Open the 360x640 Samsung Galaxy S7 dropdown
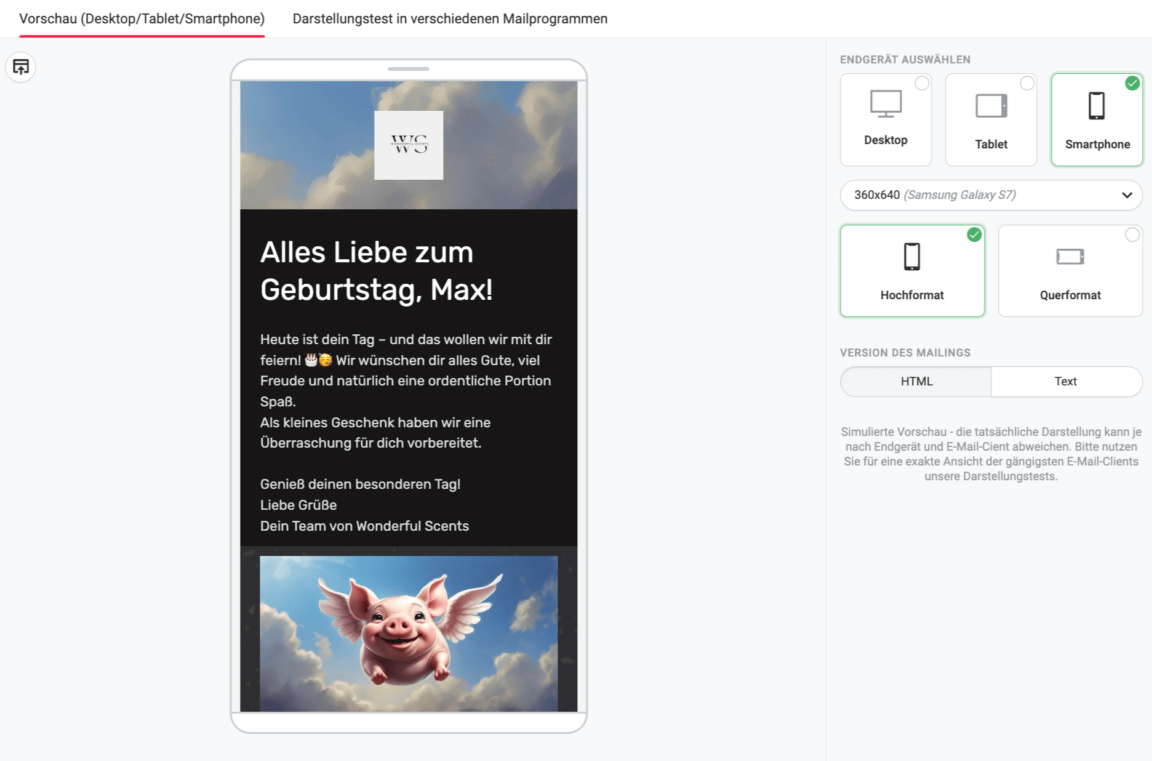This screenshot has height=761, width=1152. (990, 195)
